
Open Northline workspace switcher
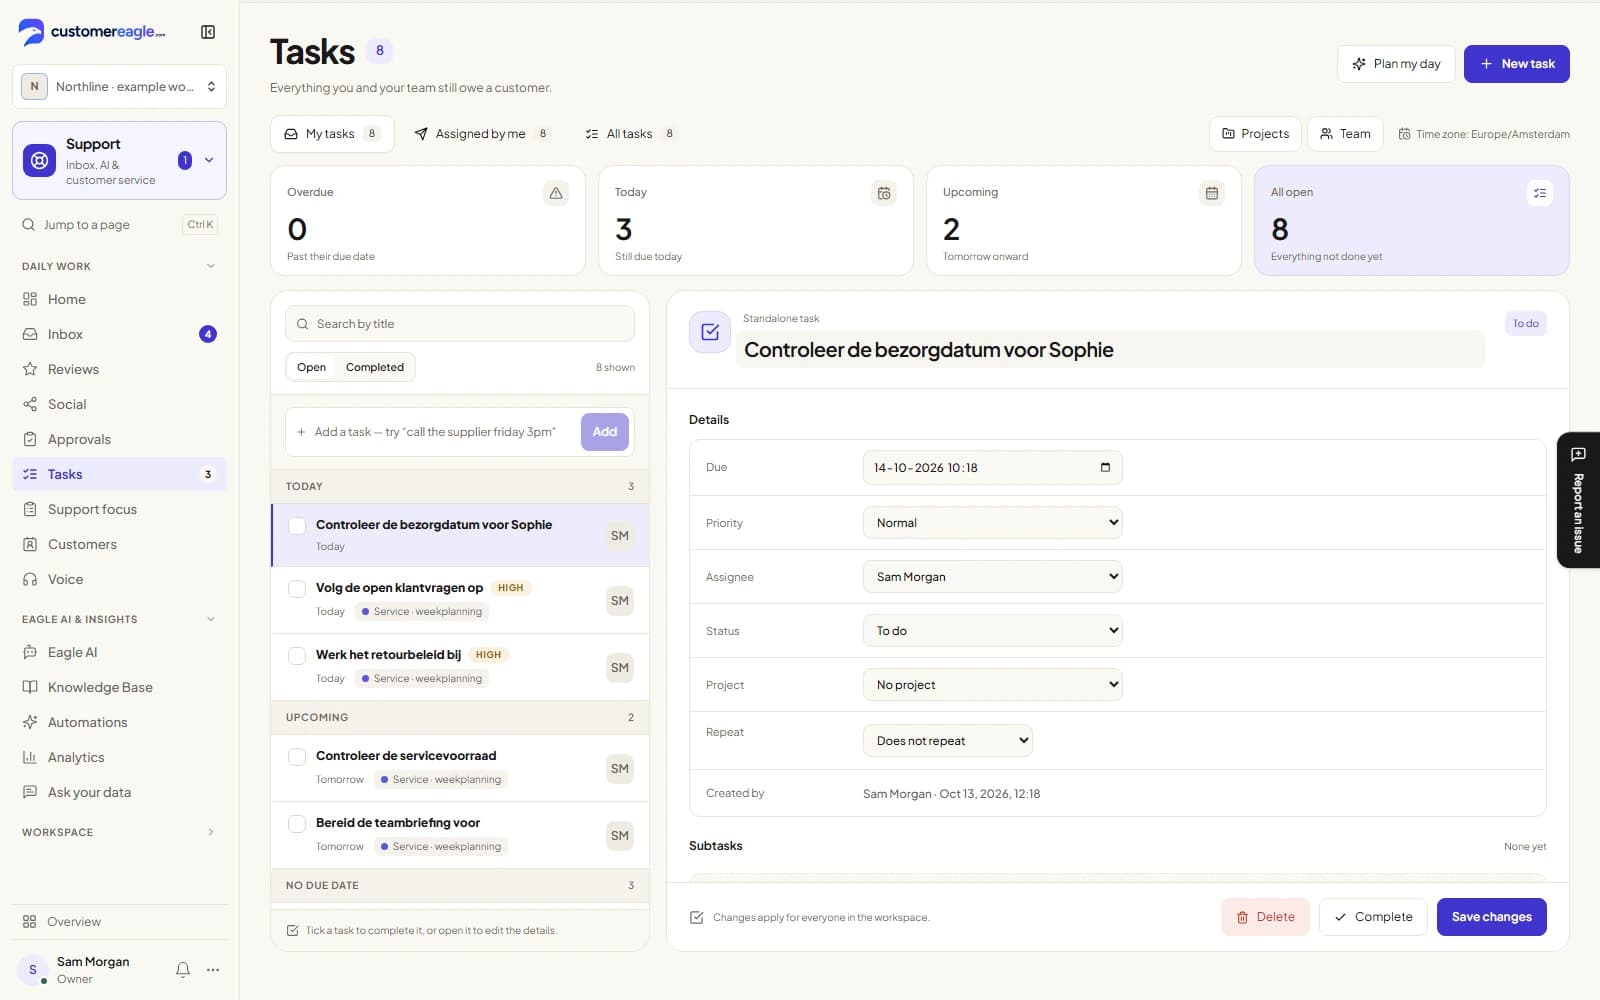pos(119,86)
